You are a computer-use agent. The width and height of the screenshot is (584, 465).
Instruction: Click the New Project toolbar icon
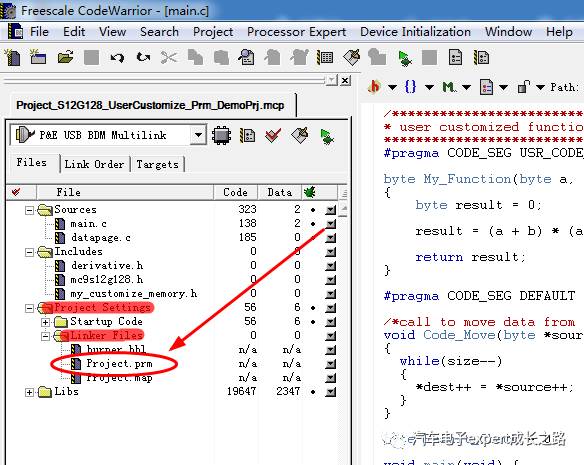click(38, 58)
